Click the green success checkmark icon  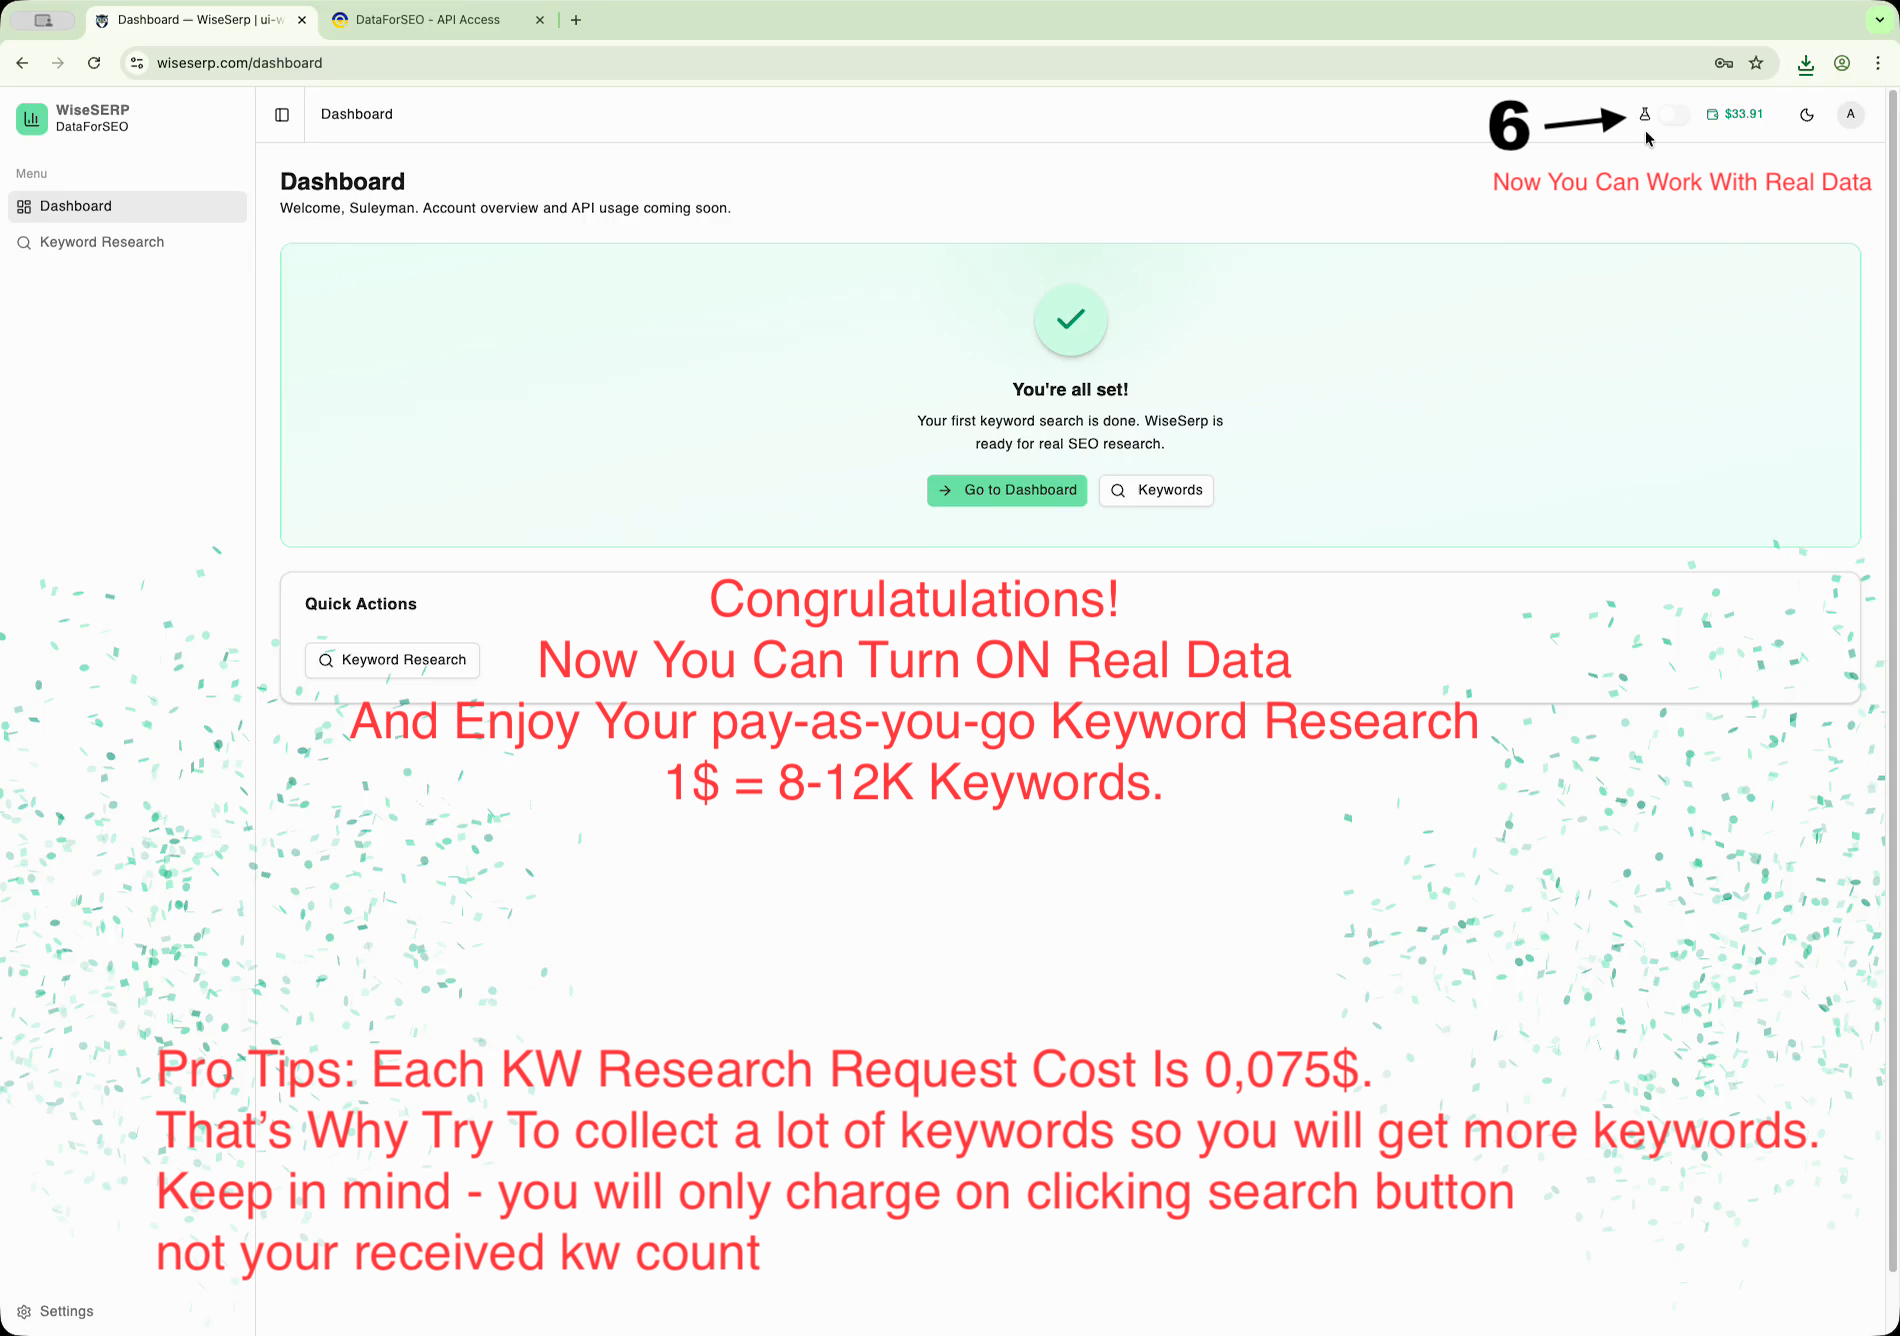pos(1071,320)
